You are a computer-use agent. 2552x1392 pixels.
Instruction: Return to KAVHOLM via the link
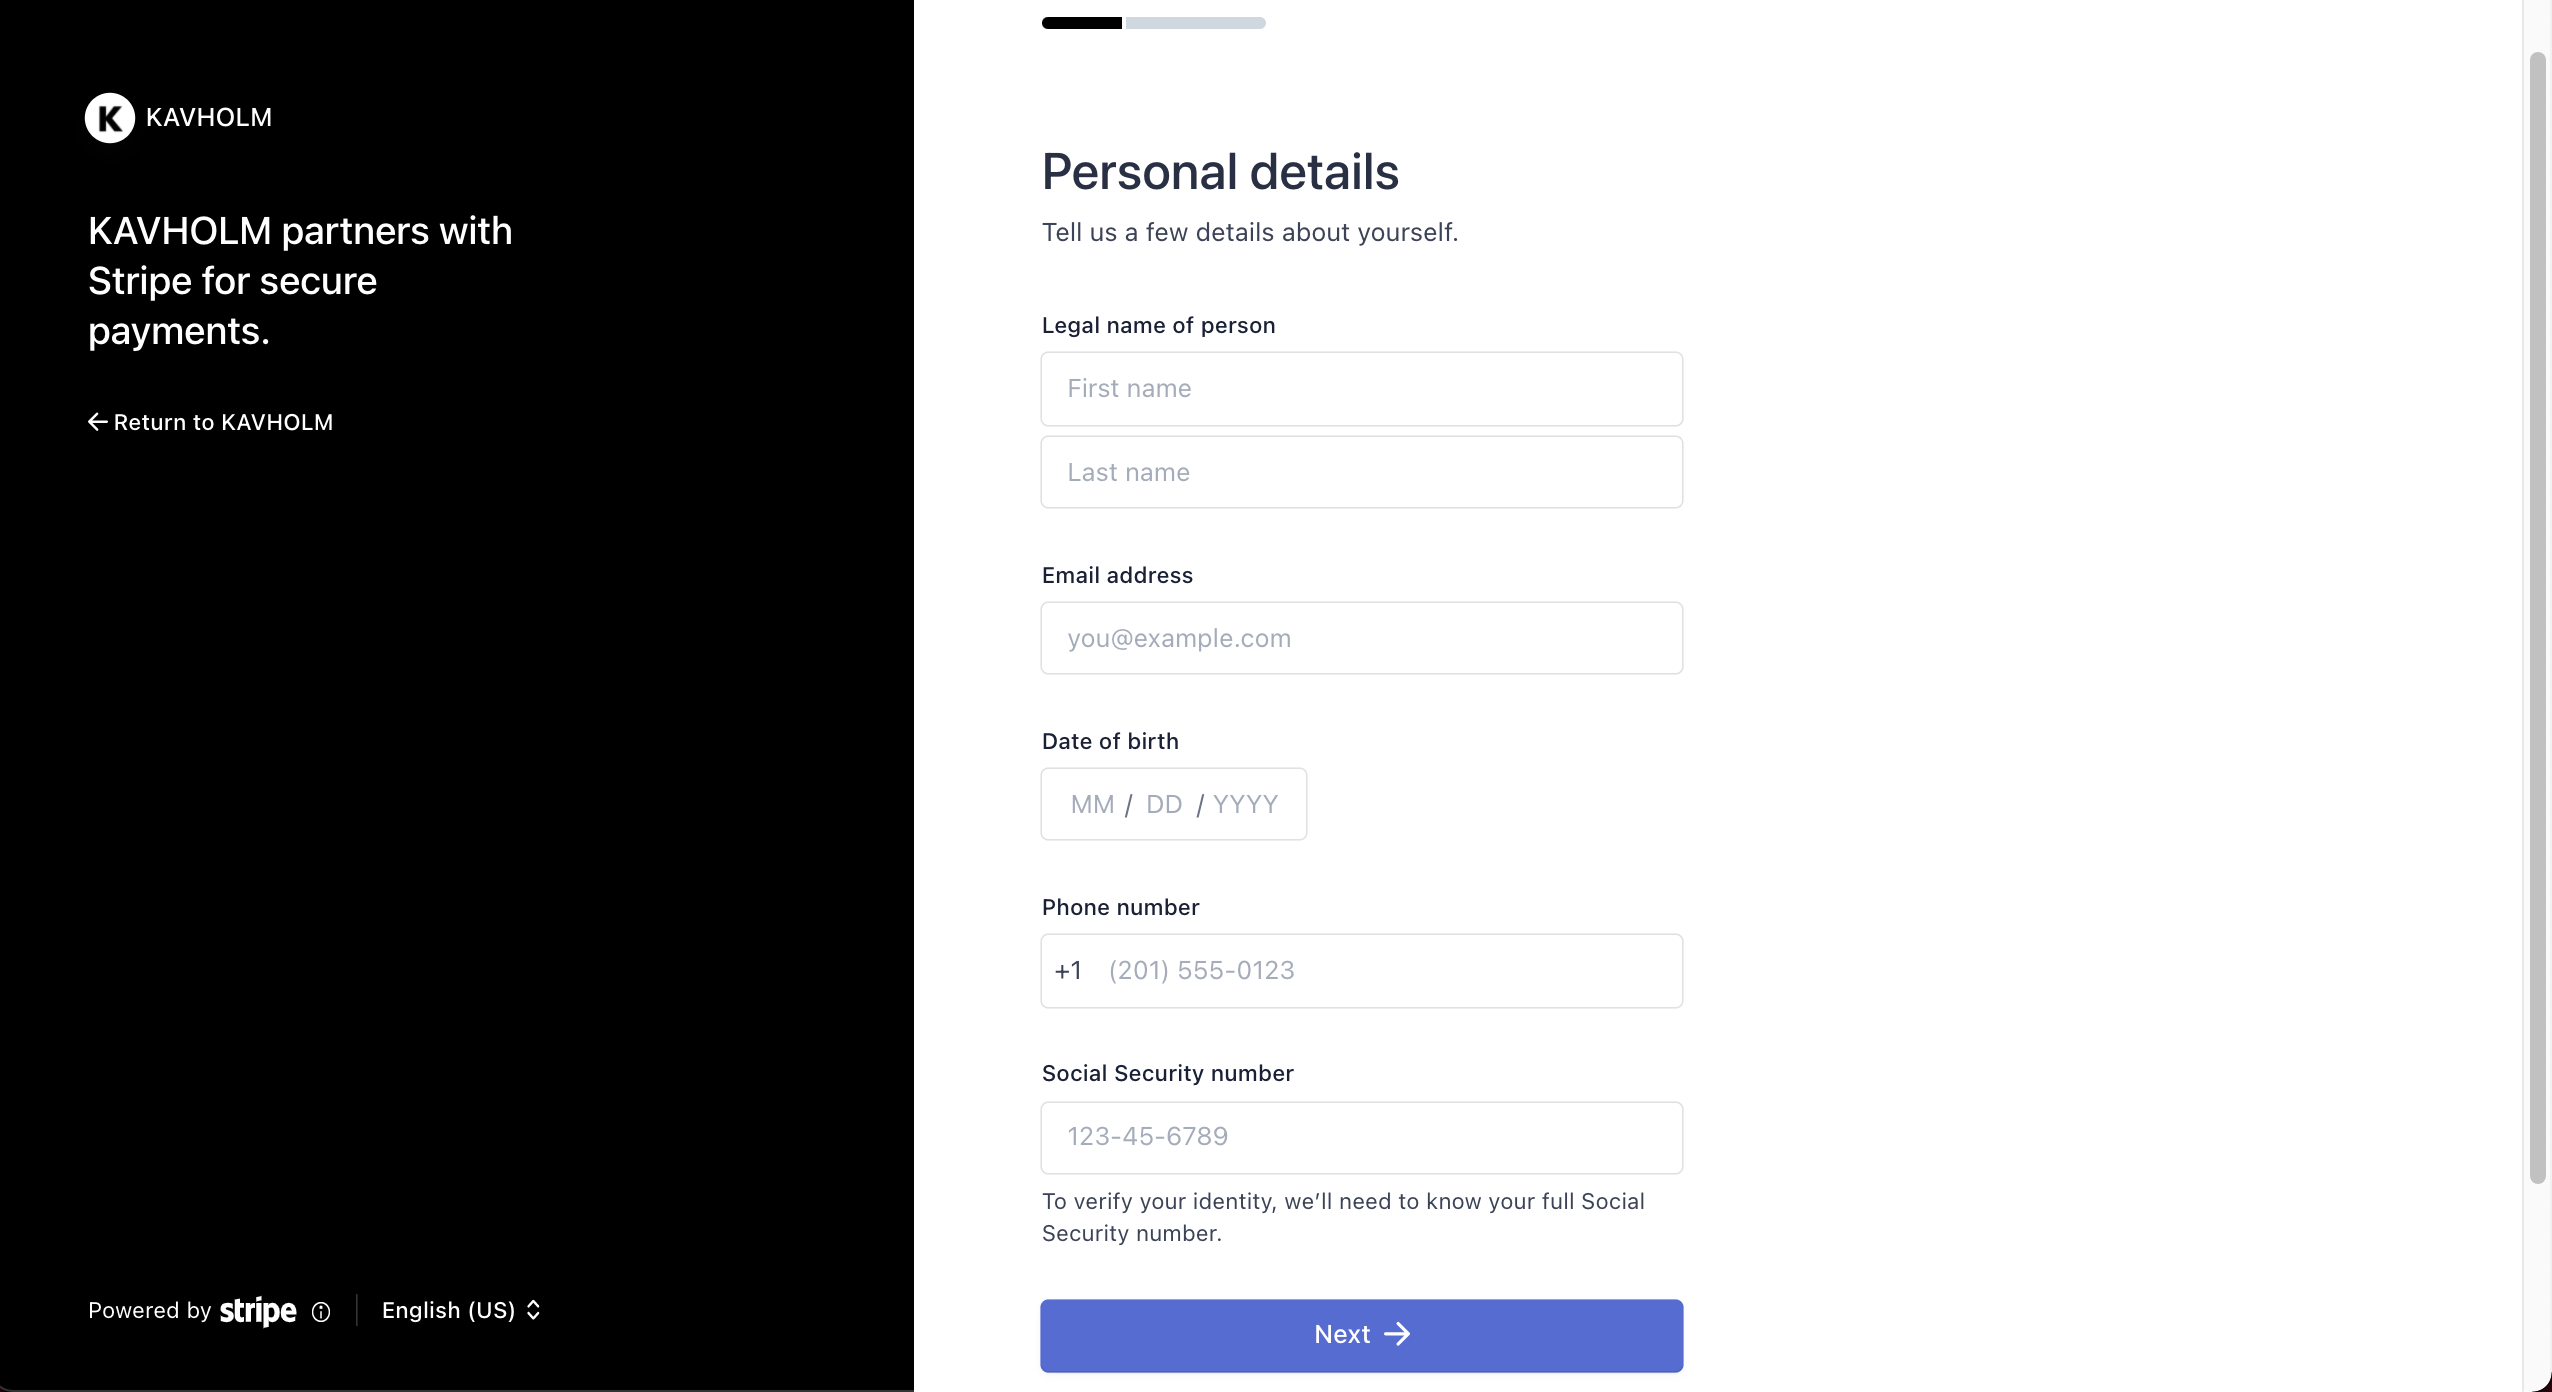211,422
